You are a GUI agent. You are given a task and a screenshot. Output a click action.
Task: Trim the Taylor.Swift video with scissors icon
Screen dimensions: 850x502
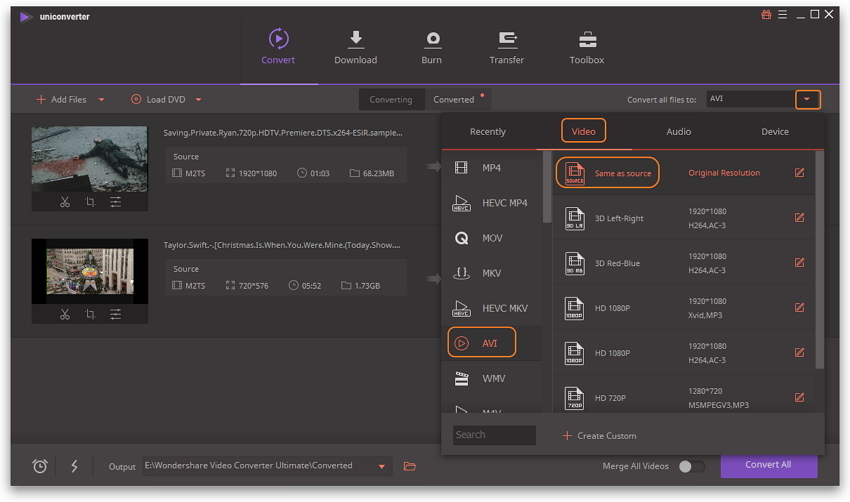point(65,314)
